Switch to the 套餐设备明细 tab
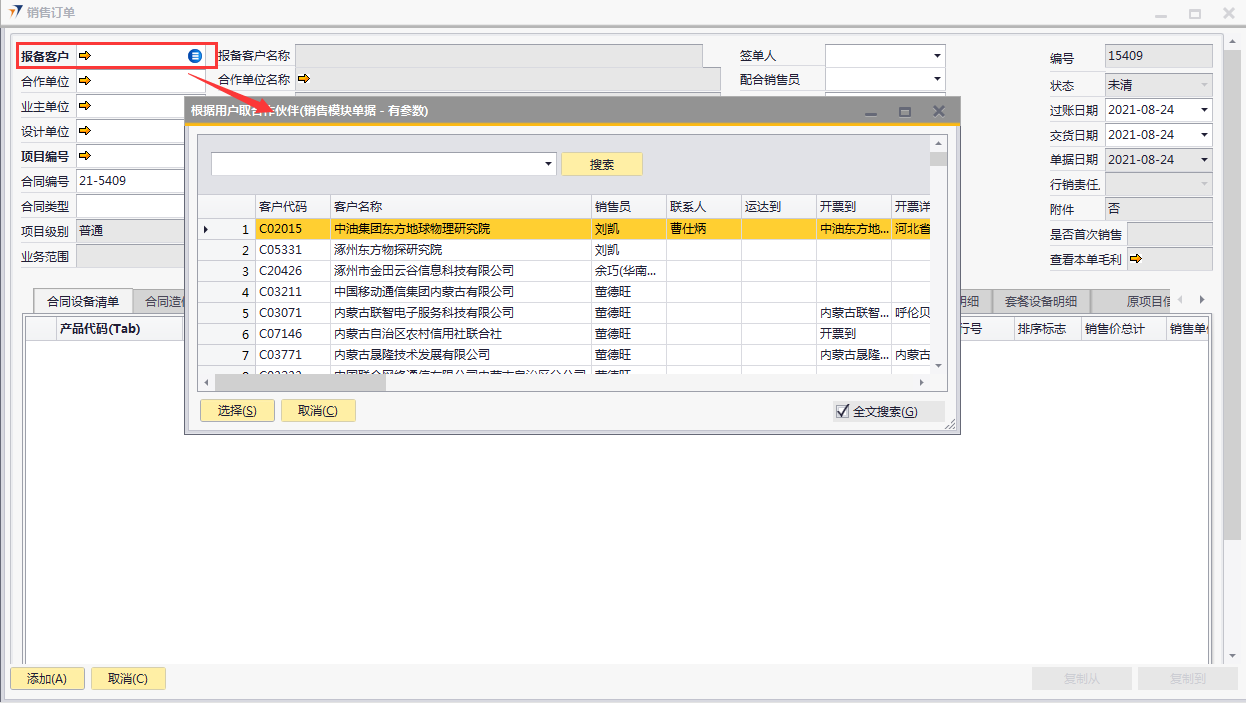 pyautogui.click(x=1040, y=301)
